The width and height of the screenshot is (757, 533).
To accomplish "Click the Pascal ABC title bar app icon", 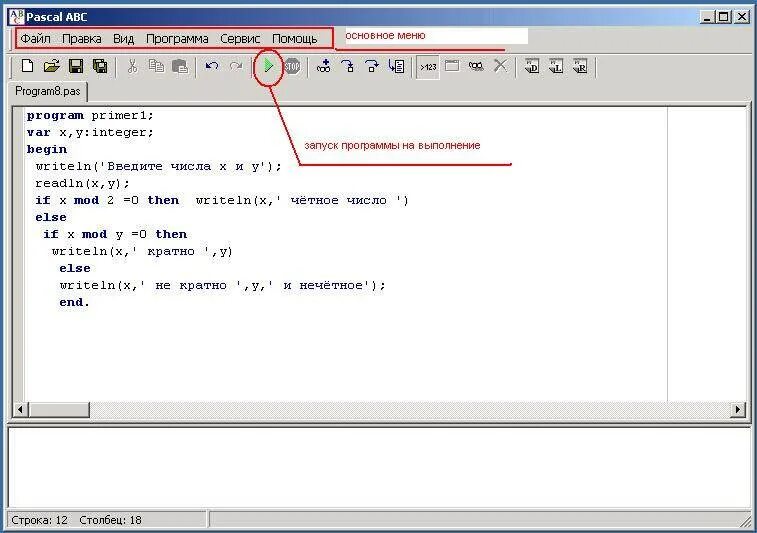I will (x=16, y=16).
